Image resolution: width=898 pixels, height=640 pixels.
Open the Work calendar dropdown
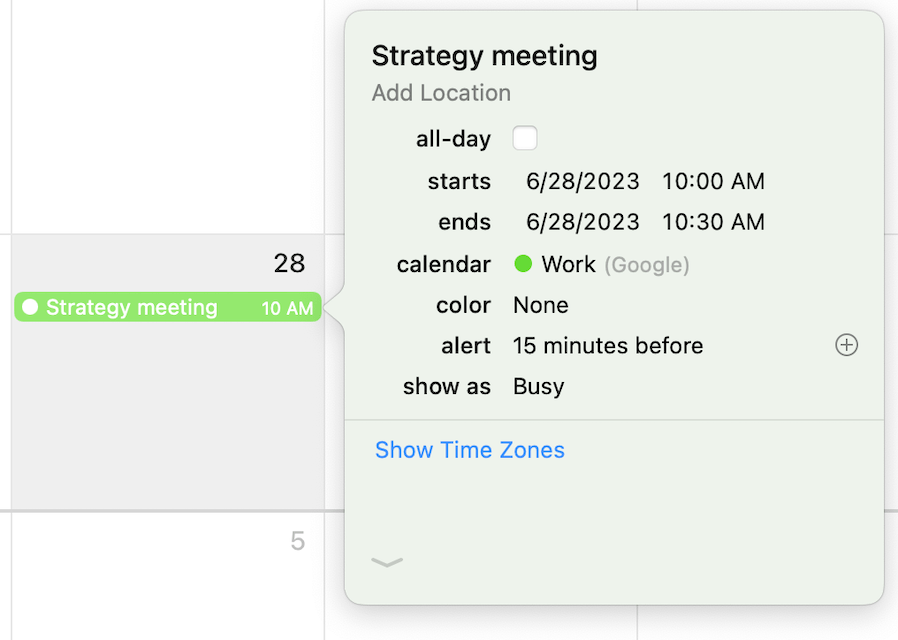pos(569,265)
